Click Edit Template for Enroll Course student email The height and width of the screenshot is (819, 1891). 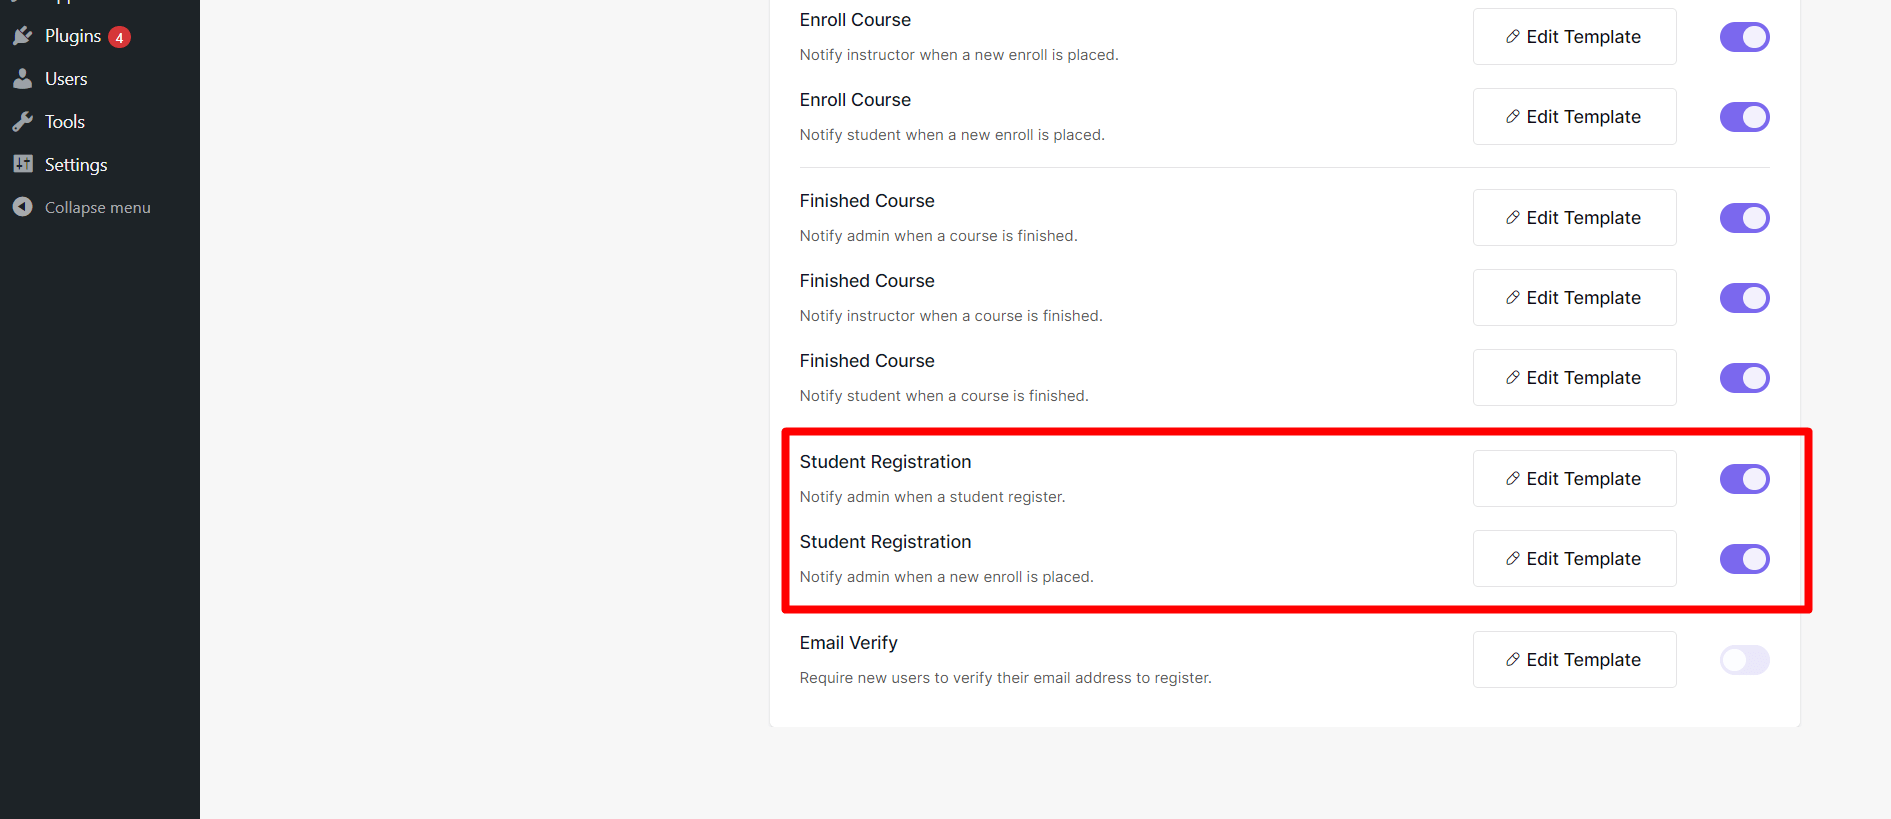(1574, 117)
